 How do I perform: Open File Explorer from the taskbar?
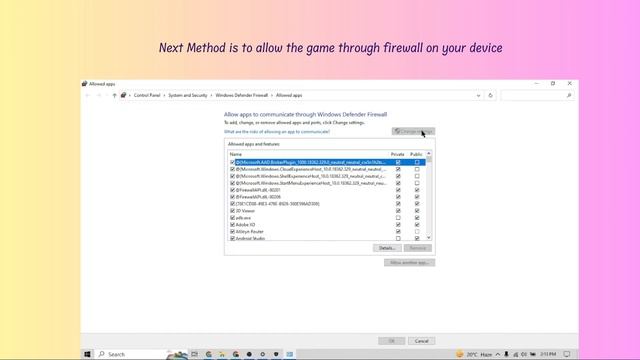[222, 354]
